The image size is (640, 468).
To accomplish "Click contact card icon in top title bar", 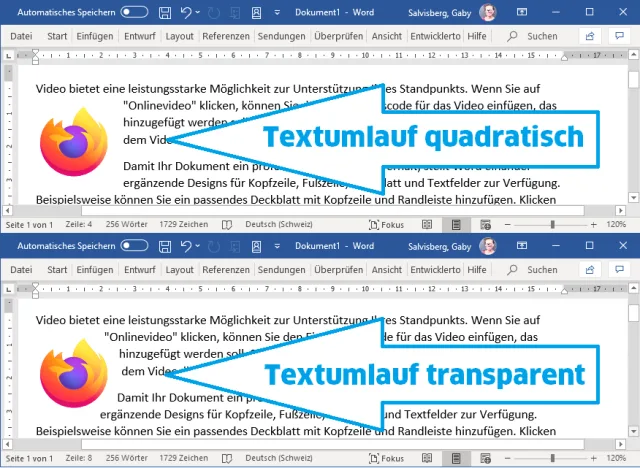I will (x=256, y=13).
